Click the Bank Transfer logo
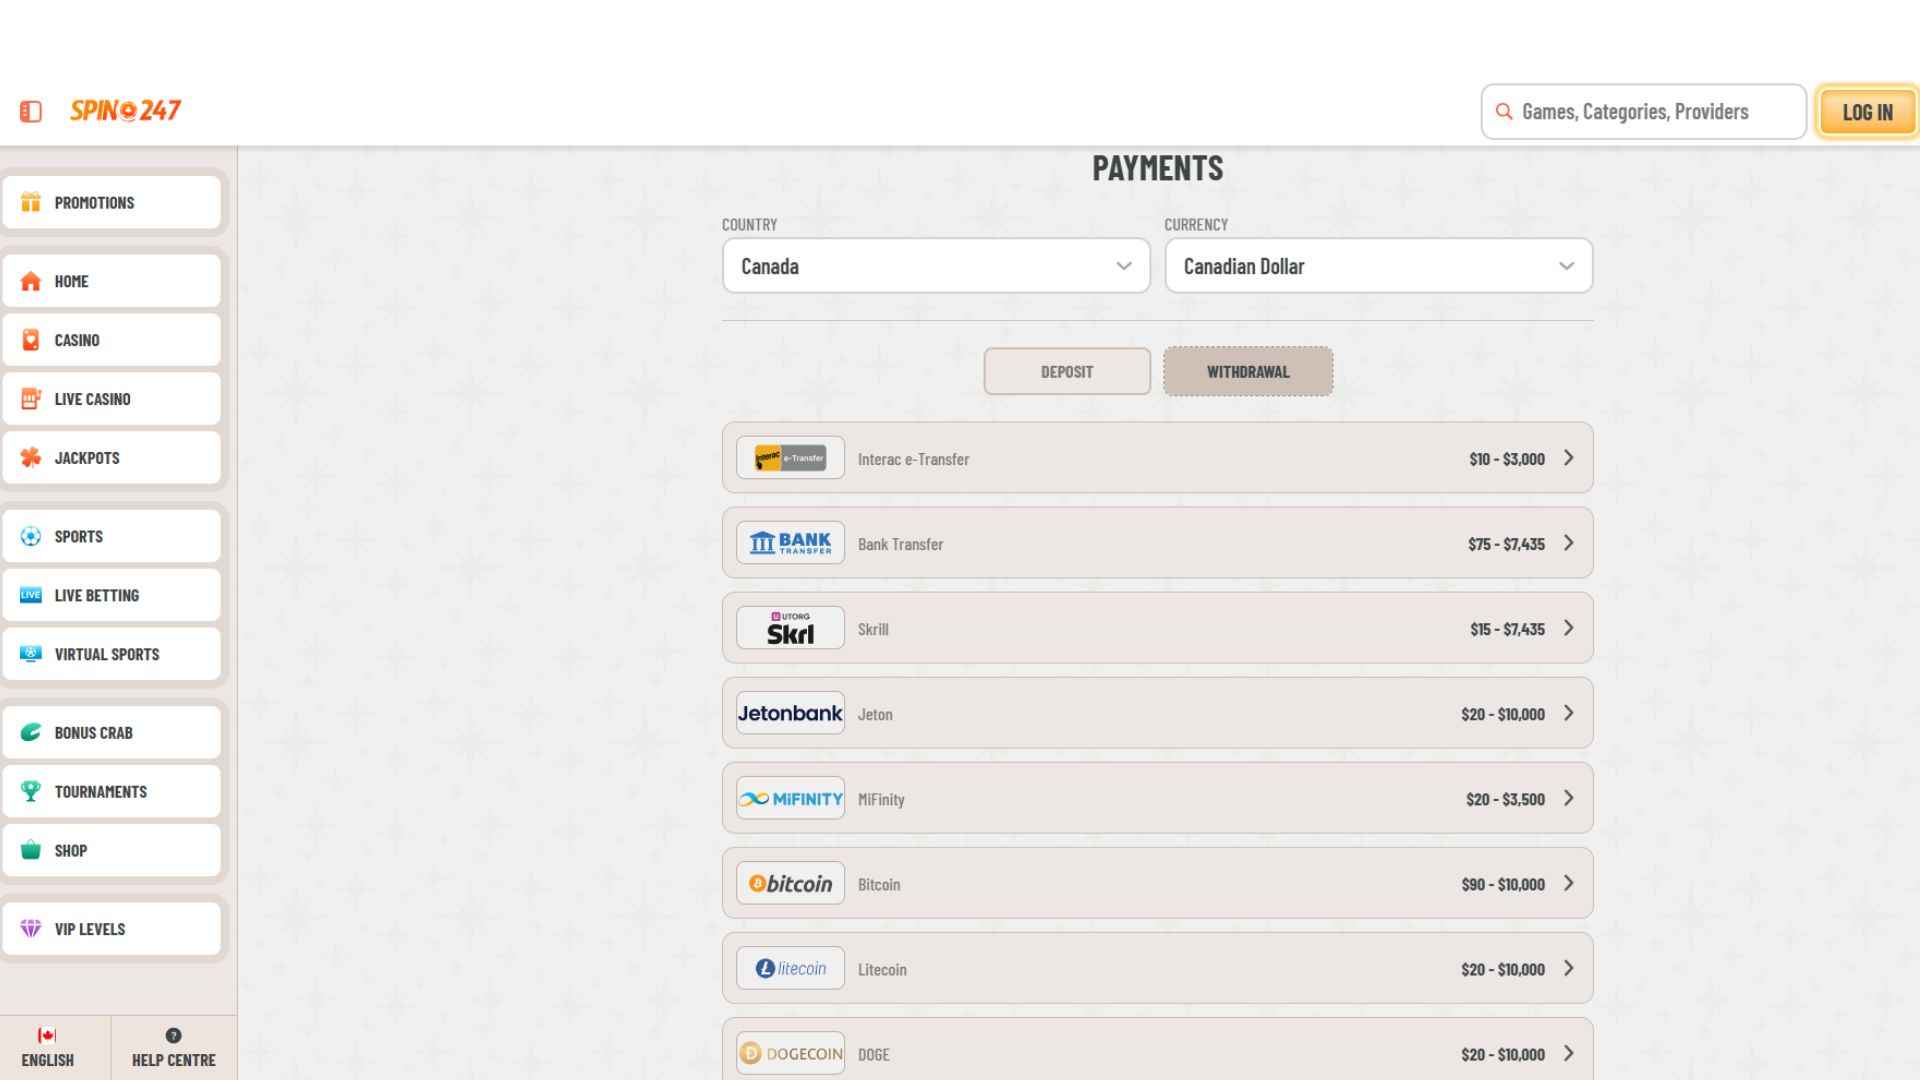Image resolution: width=1920 pixels, height=1080 pixels. pos(790,543)
